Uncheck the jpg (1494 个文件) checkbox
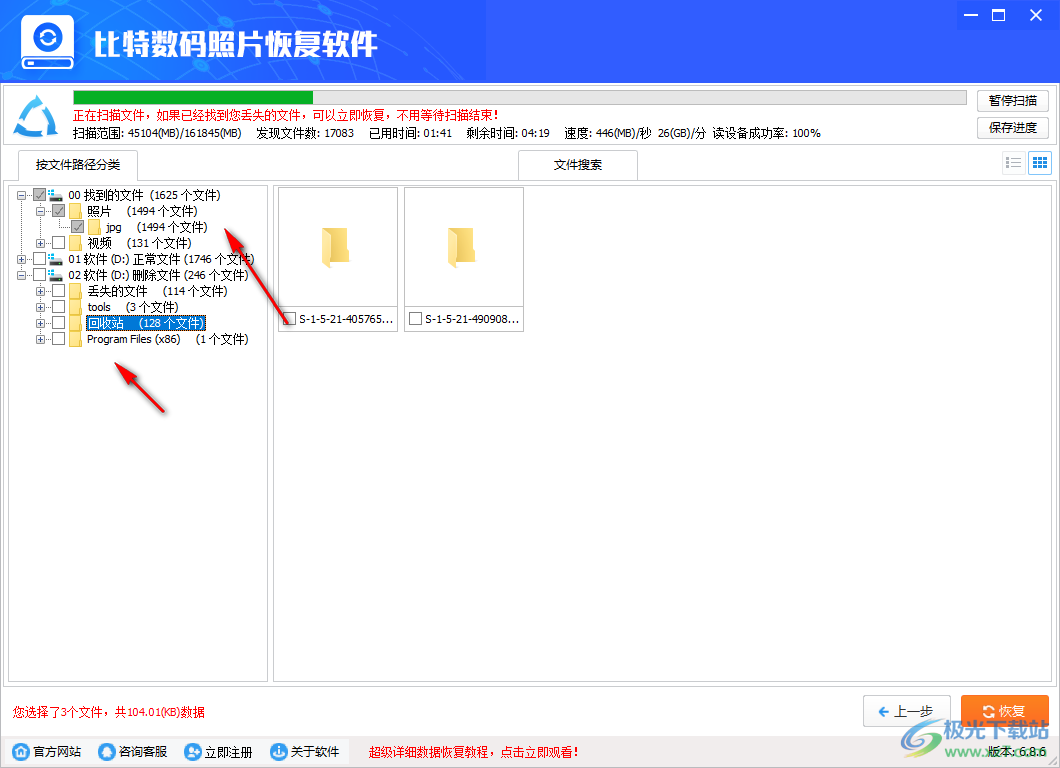This screenshot has height=768, width=1060. (77, 226)
